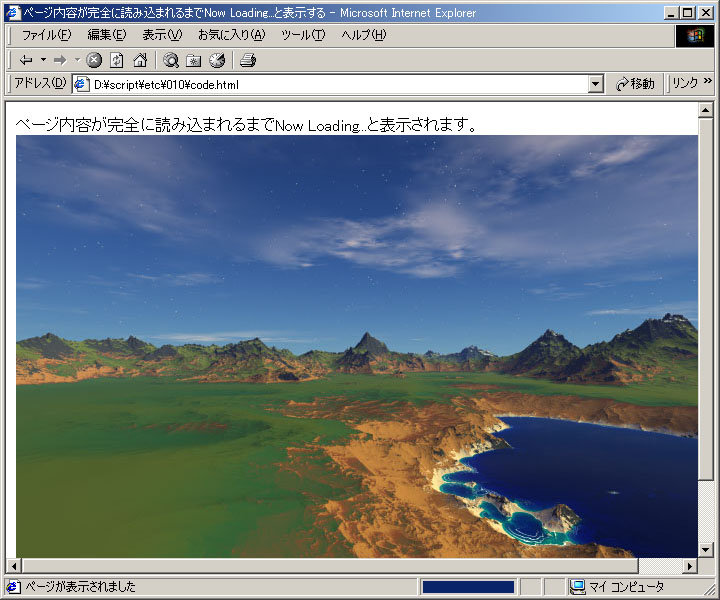Expand the リンク links toolbar chevron
Screen dimensions: 720x600
click(708, 81)
